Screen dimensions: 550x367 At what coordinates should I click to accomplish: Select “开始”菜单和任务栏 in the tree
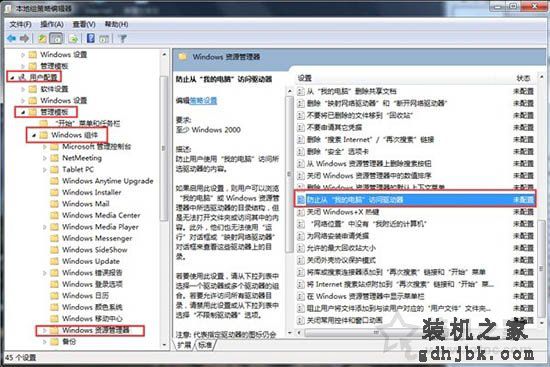pos(87,124)
